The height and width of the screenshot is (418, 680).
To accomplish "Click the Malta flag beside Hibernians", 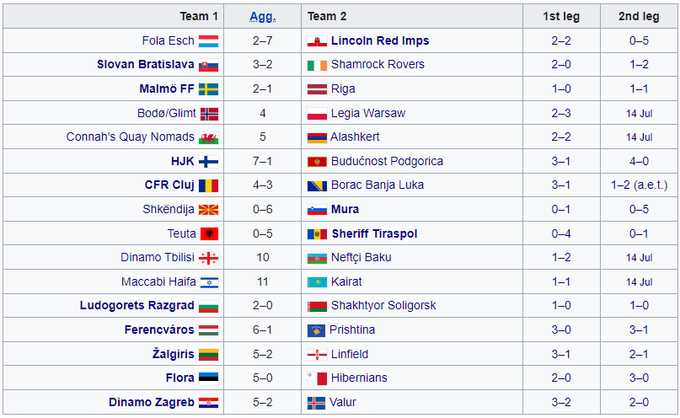I will pos(315,377).
